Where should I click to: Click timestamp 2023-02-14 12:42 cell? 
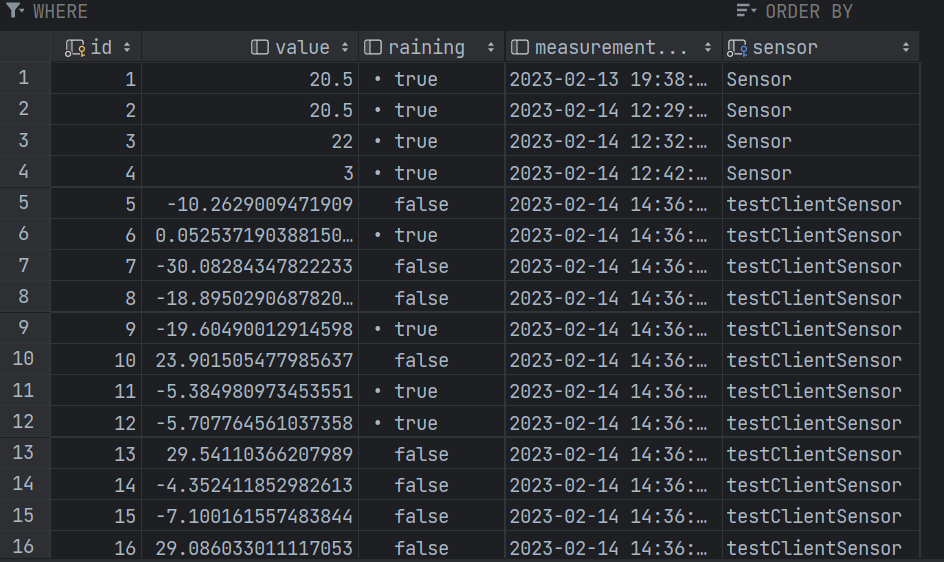pos(613,173)
